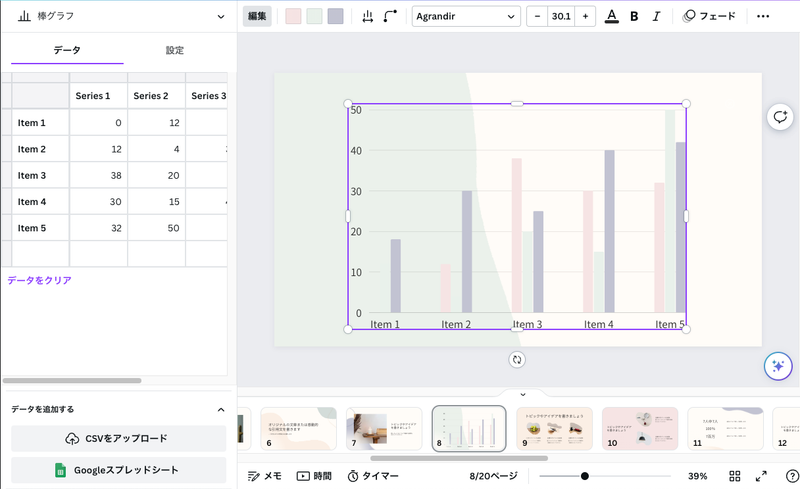Switch to the 設定 tab
800x489 pixels.
coord(174,50)
